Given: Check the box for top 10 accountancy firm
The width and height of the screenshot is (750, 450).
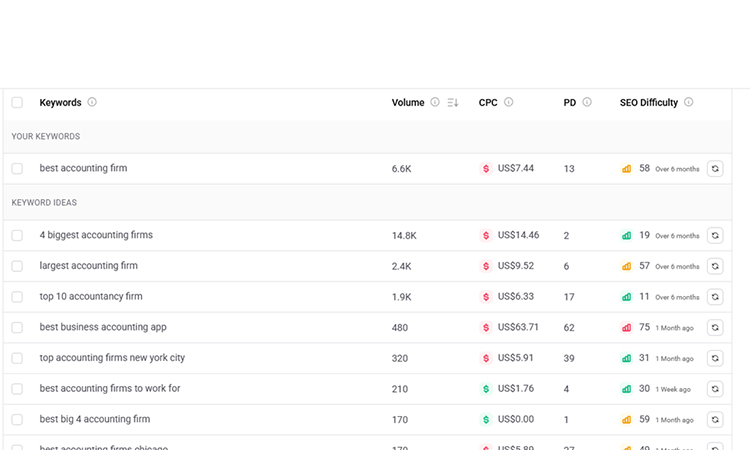Looking at the screenshot, I should click(x=17, y=296).
